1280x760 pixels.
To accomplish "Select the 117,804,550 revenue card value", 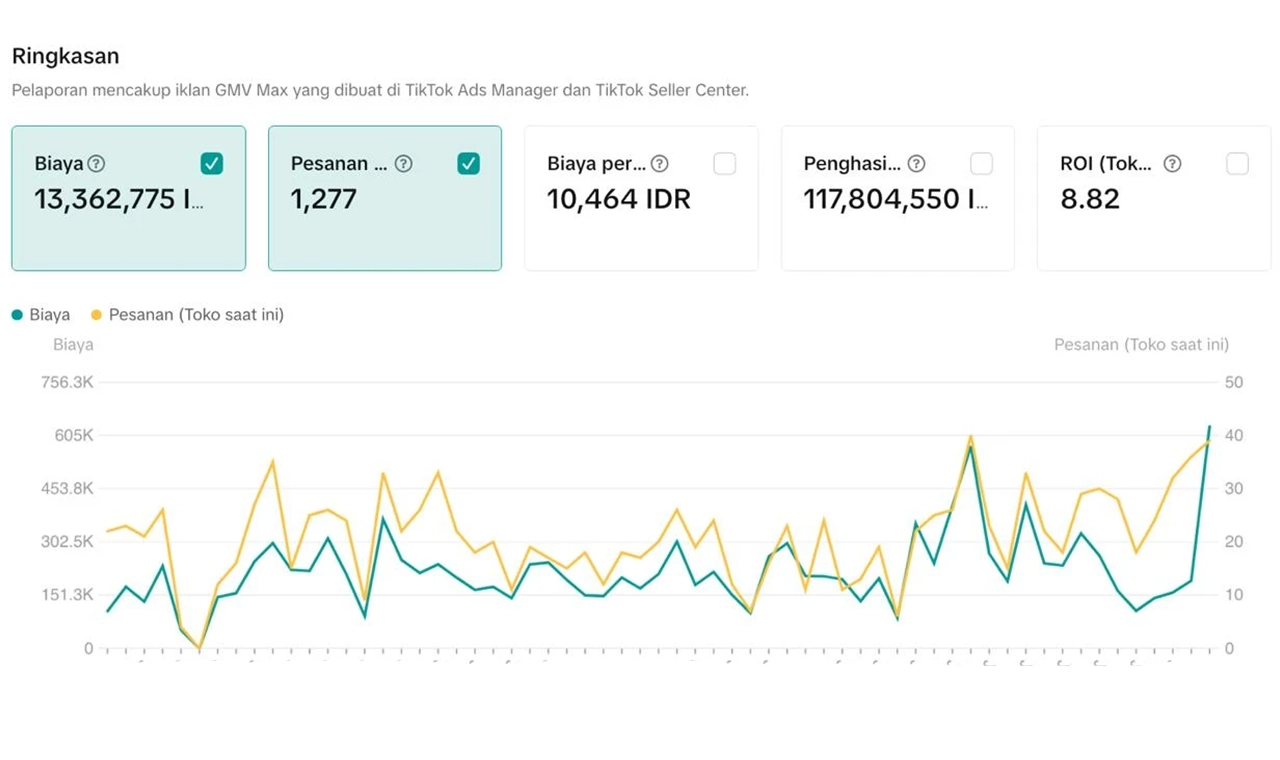I will [895, 199].
